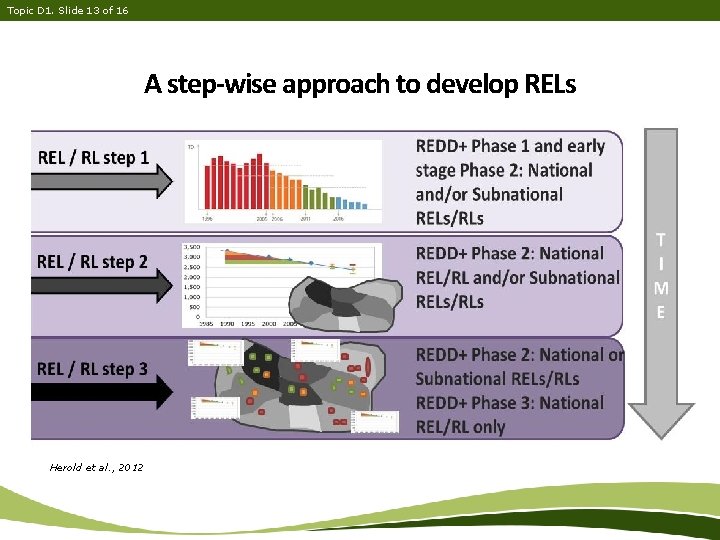Image resolution: width=720 pixels, height=540 pixels.
Task: Click the top-left mini chart in step 3
Action: 216,353
